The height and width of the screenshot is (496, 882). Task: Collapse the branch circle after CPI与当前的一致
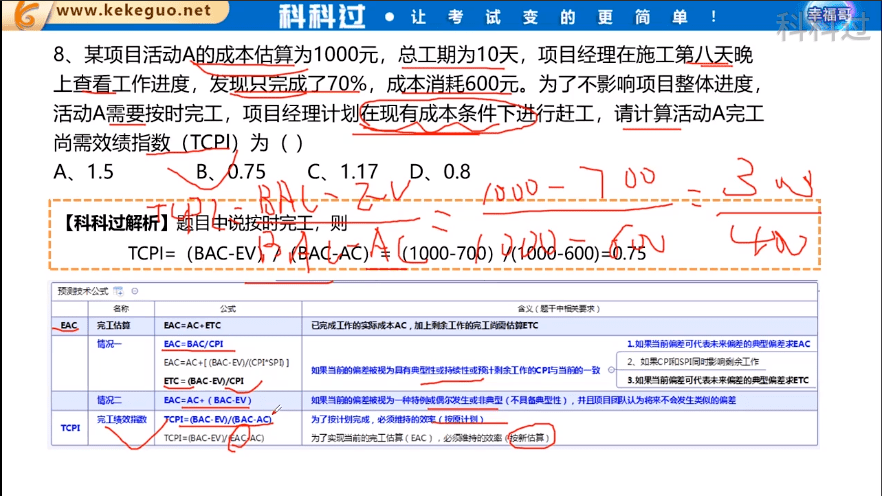[611, 369]
